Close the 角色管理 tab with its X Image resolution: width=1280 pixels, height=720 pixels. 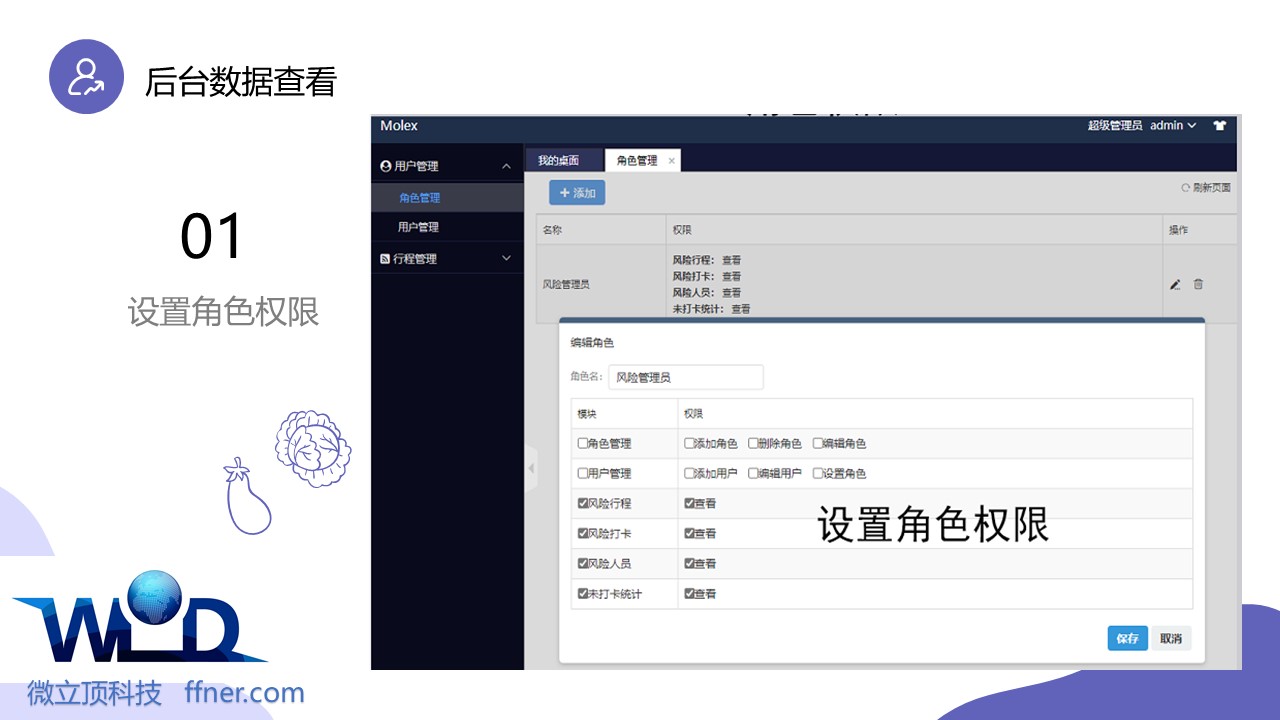pyautogui.click(x=671, y=161)
